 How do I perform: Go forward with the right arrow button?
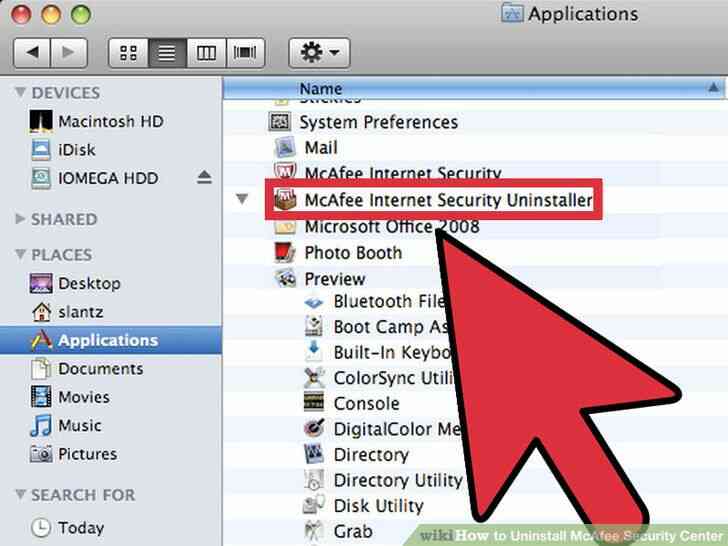[x=69, y=52]
